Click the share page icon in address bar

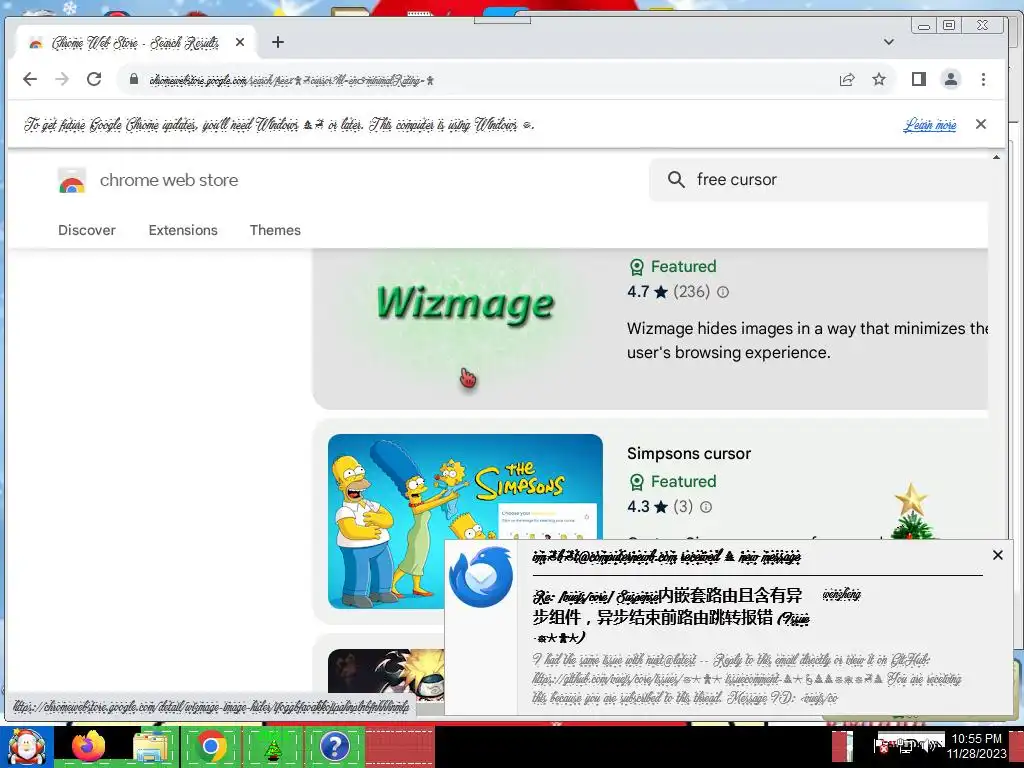[x=847, y=80]
